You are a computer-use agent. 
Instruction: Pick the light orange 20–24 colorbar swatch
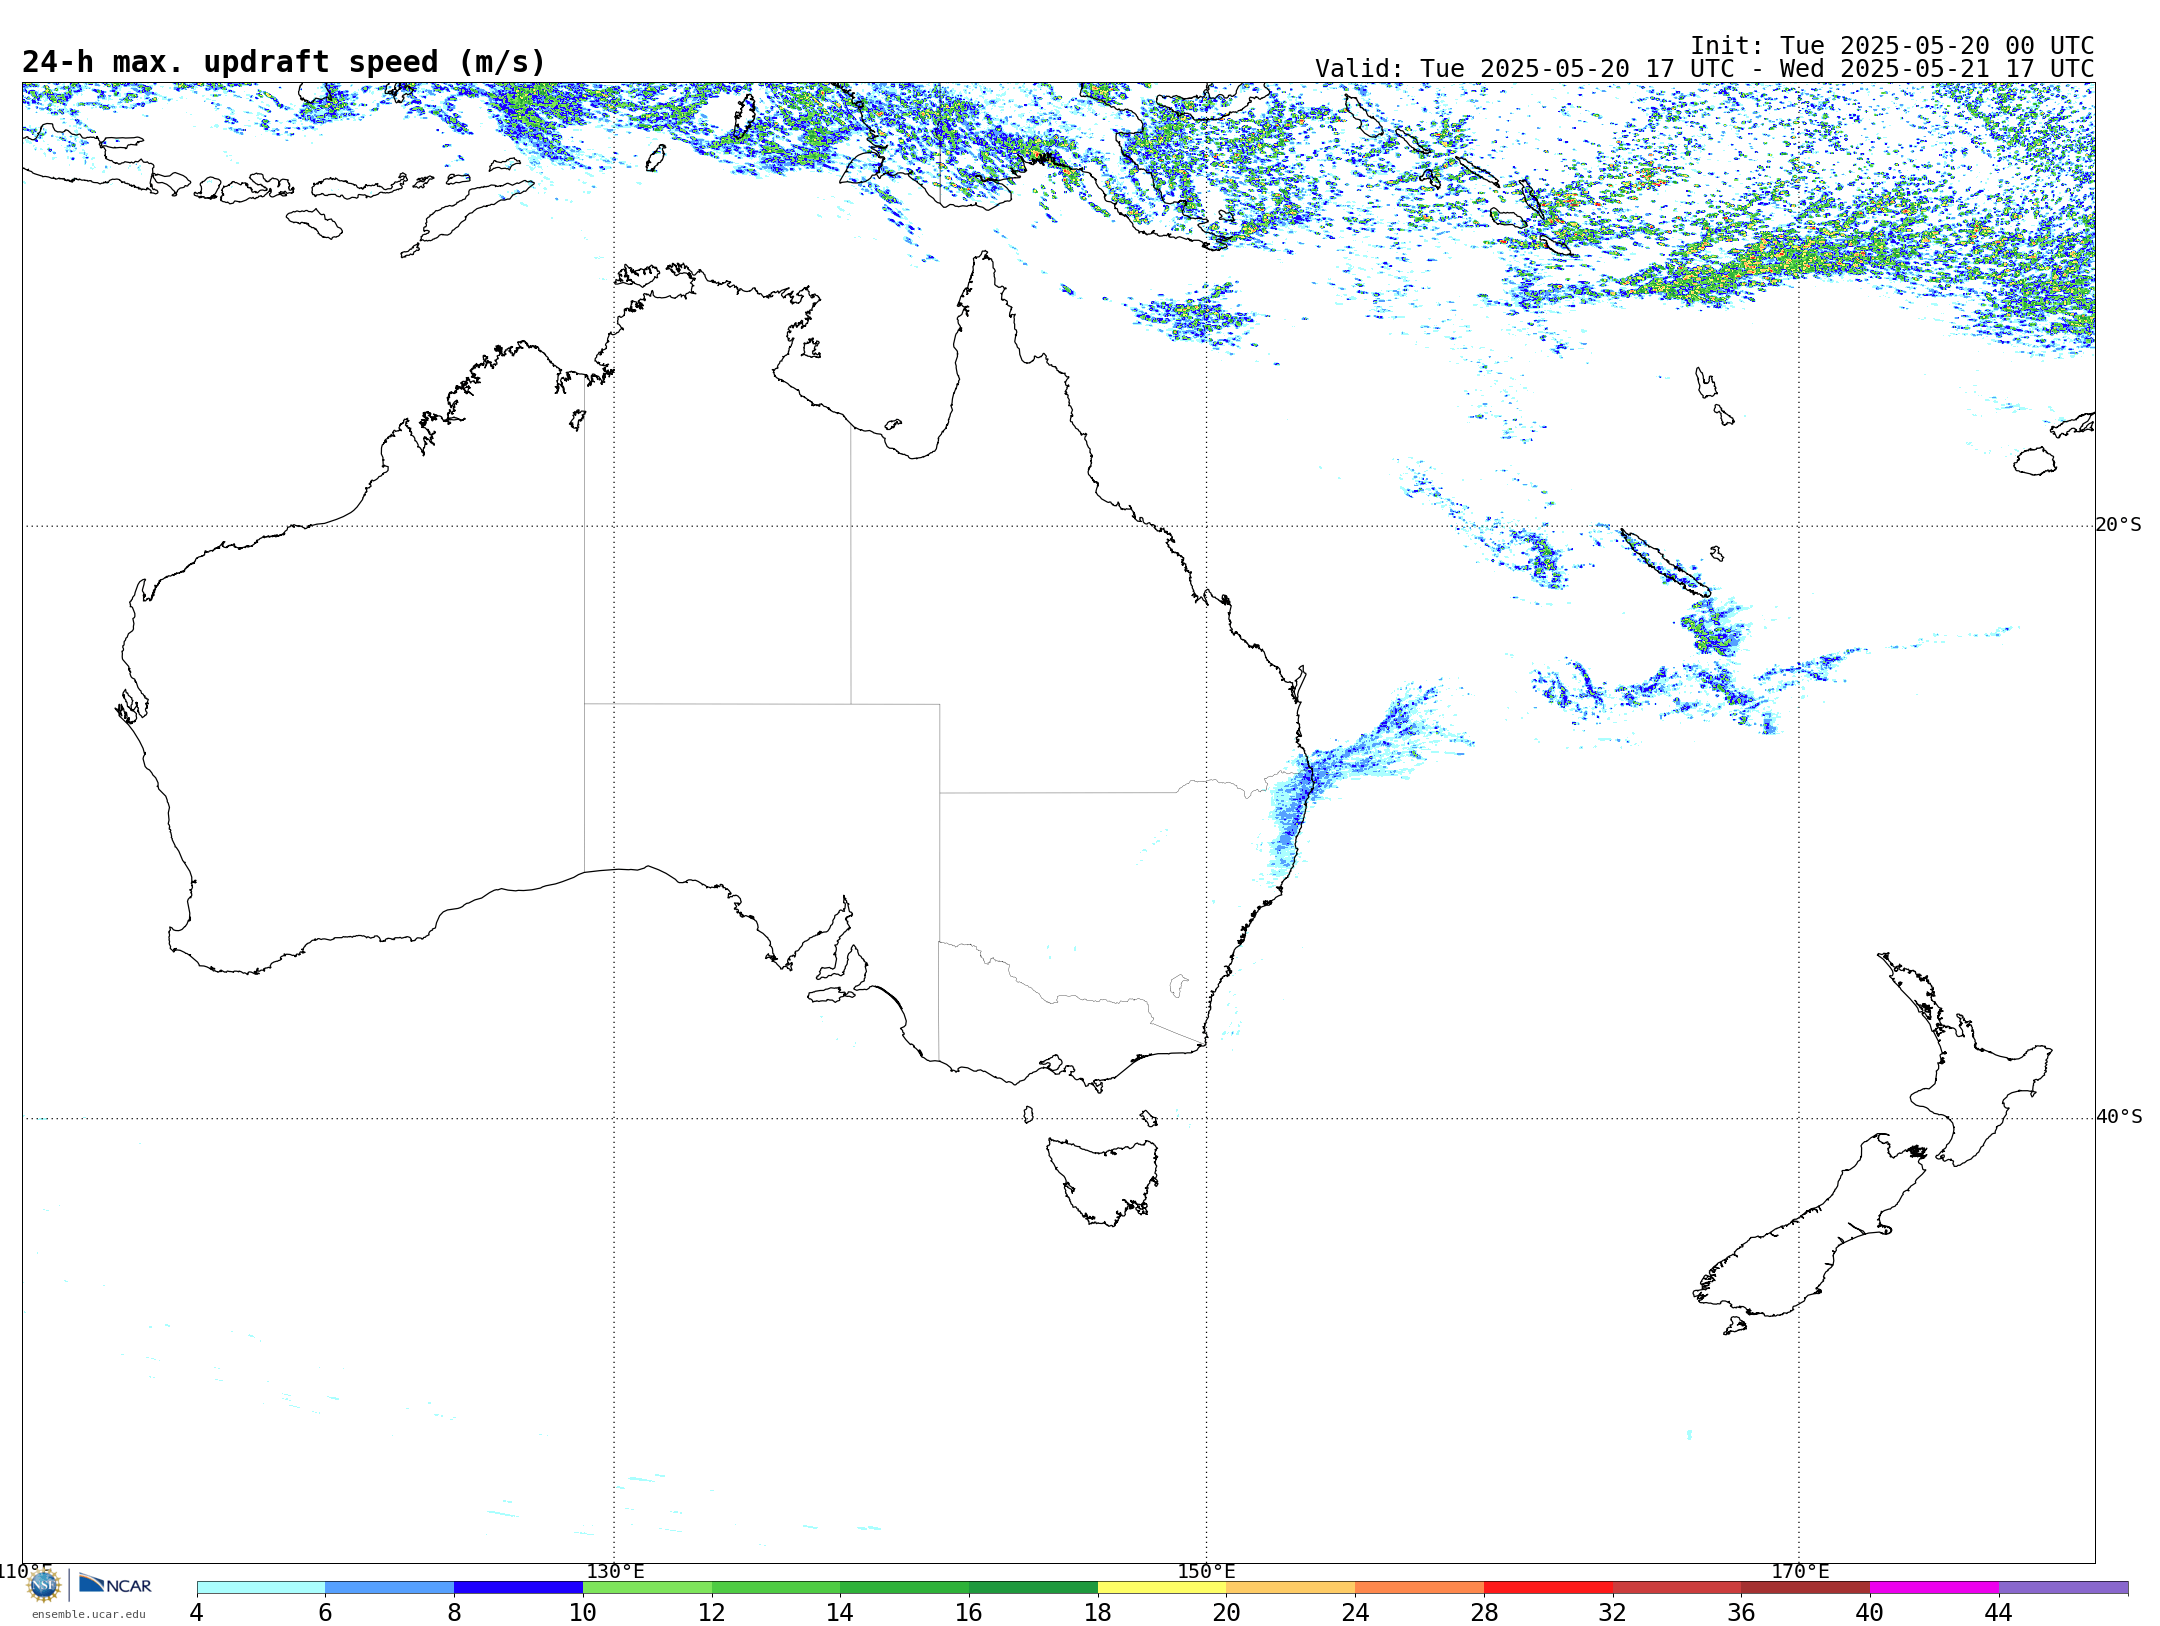coord(1291,1587)
